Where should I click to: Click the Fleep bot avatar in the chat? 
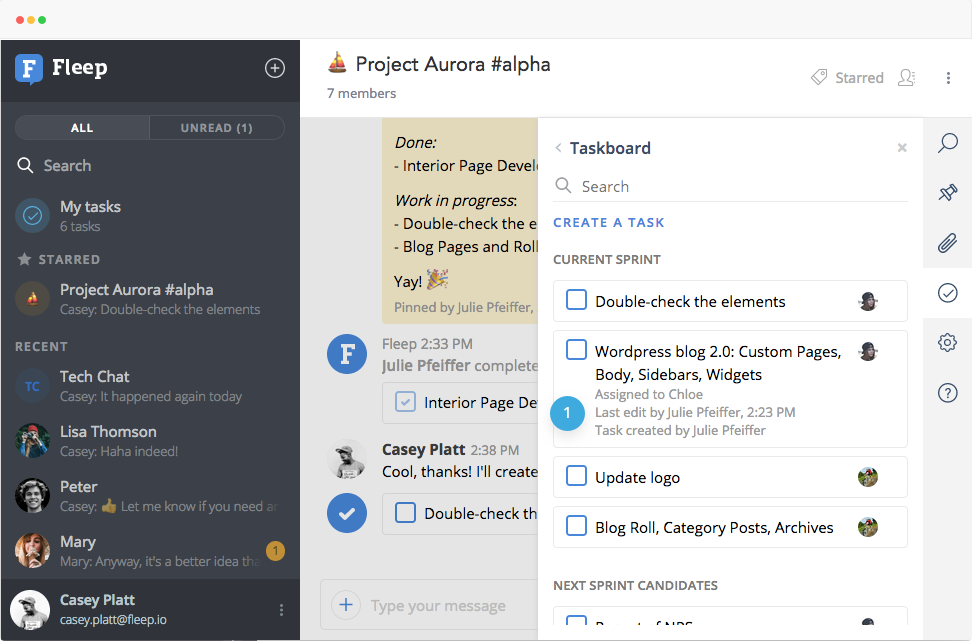tap(347, 354)
